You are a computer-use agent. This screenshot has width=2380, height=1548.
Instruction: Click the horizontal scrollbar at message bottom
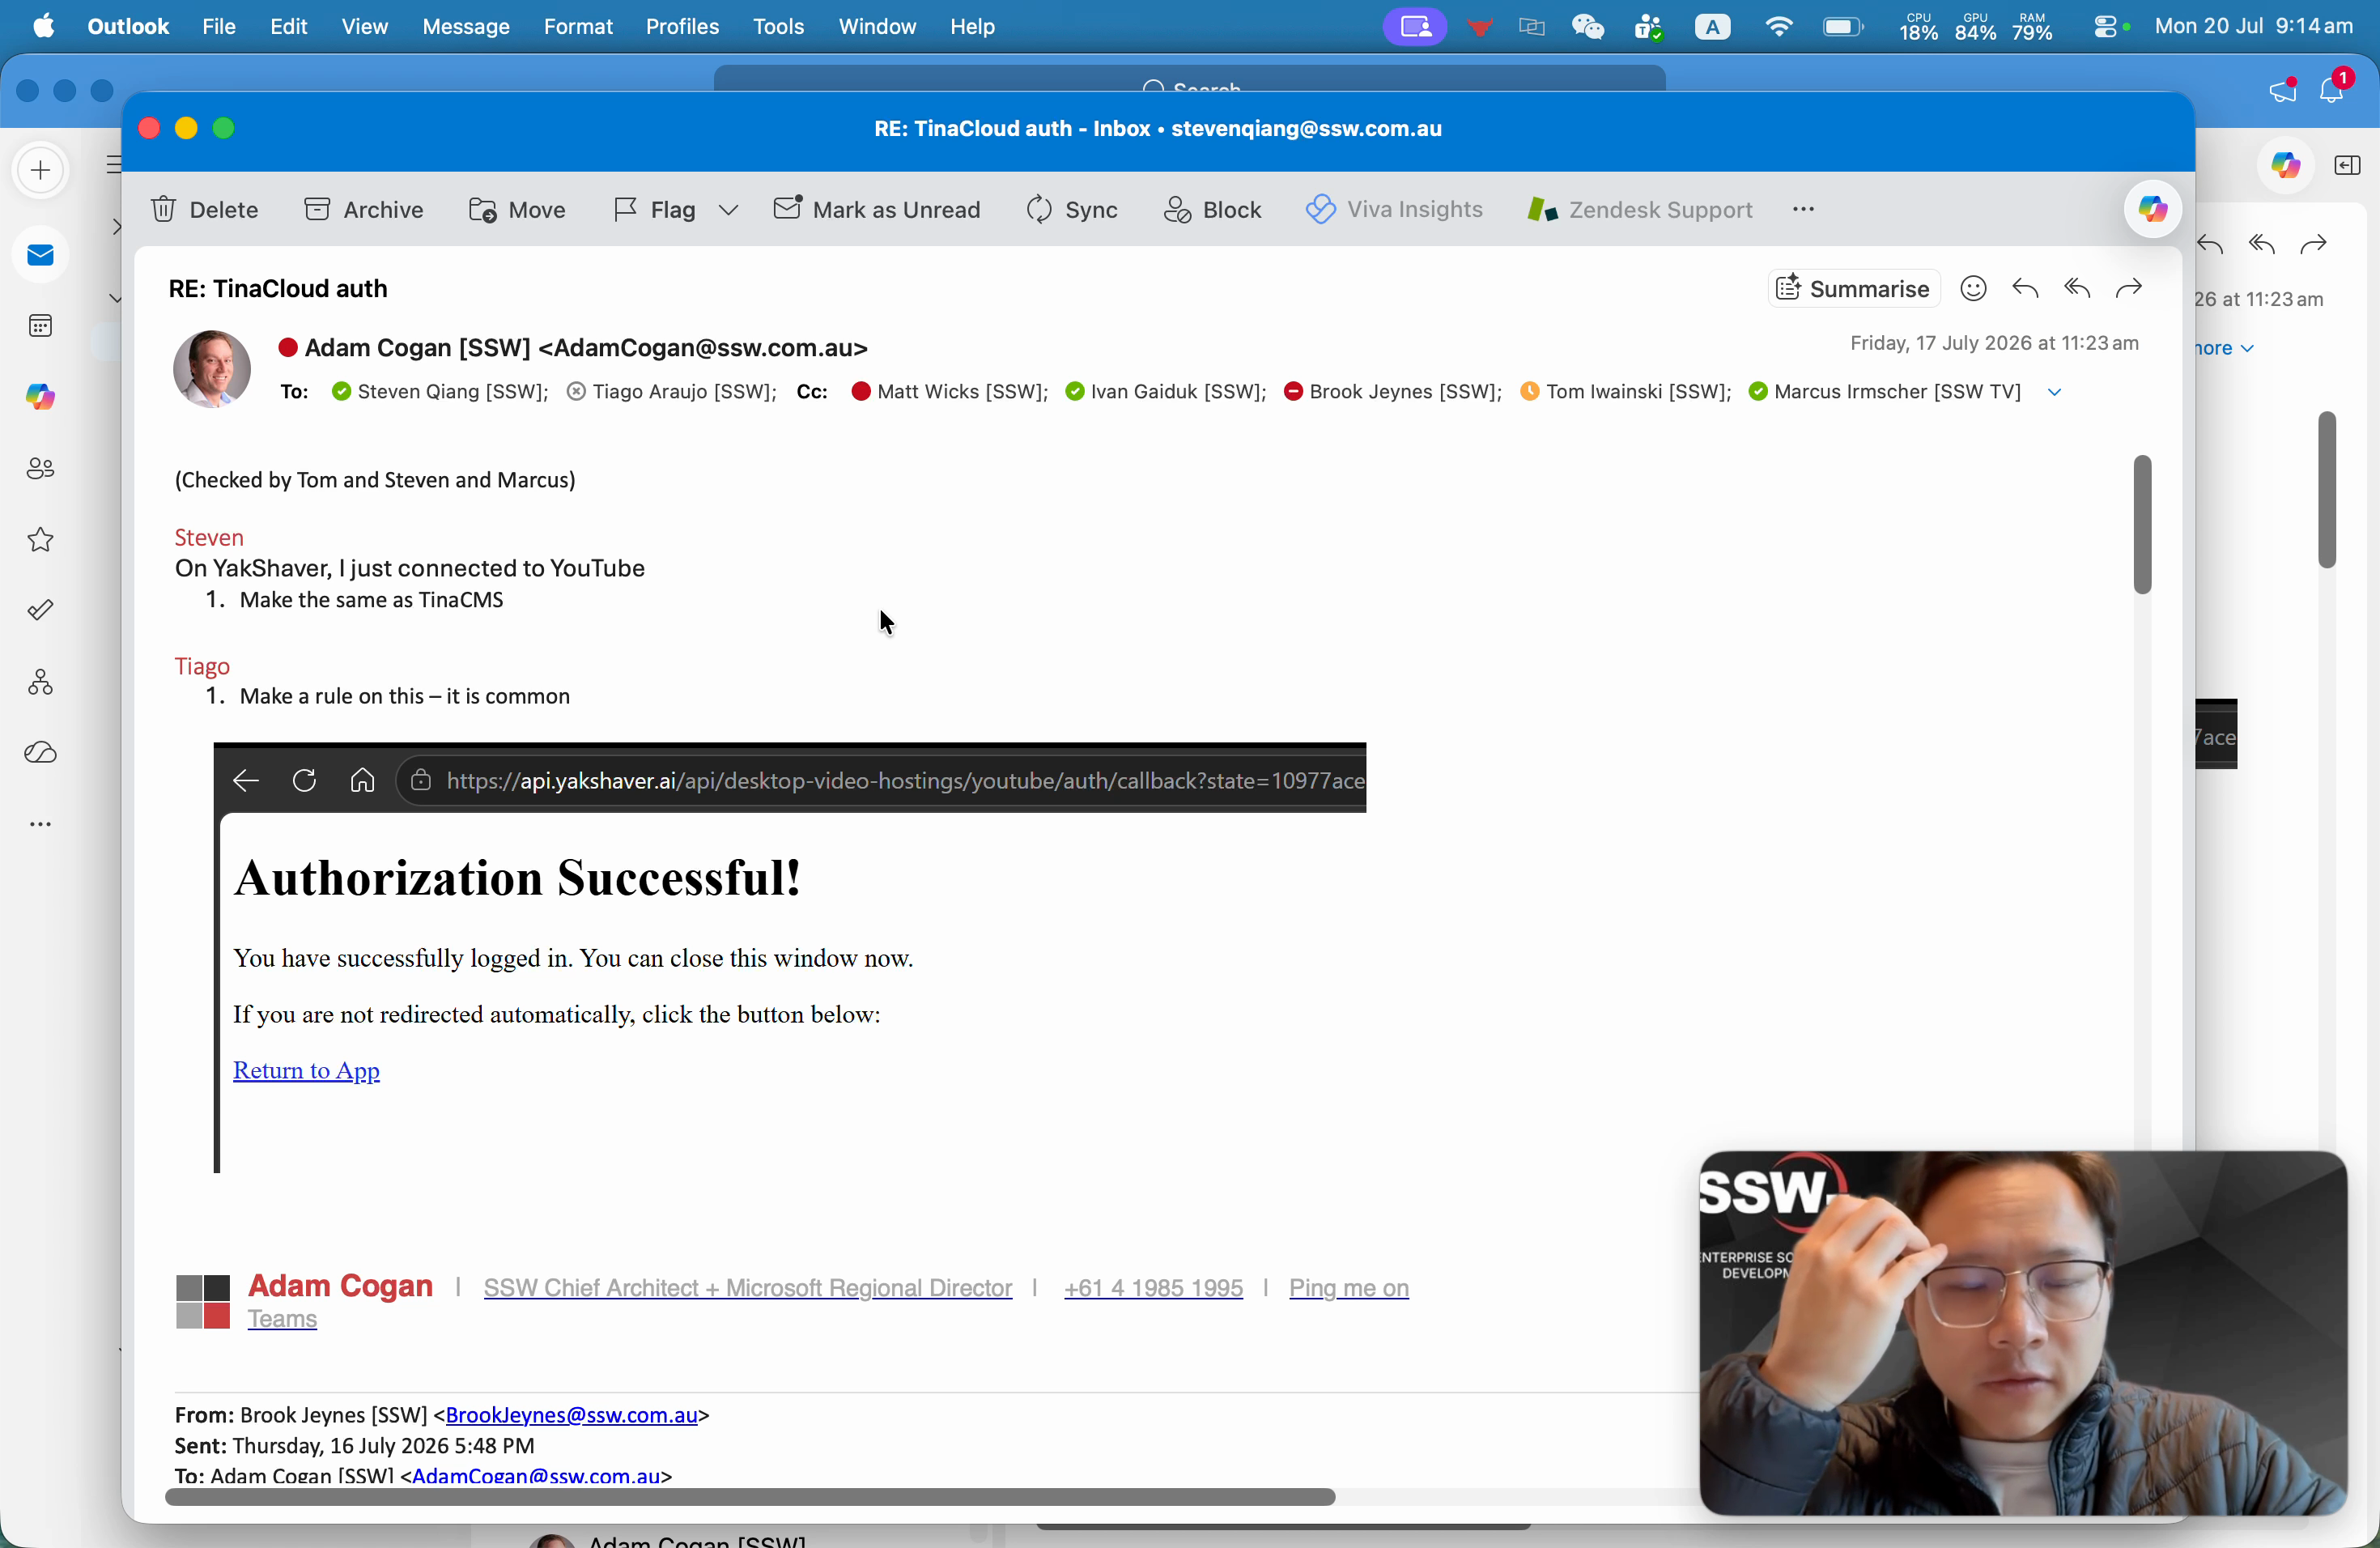click(x=750, y=1498)
